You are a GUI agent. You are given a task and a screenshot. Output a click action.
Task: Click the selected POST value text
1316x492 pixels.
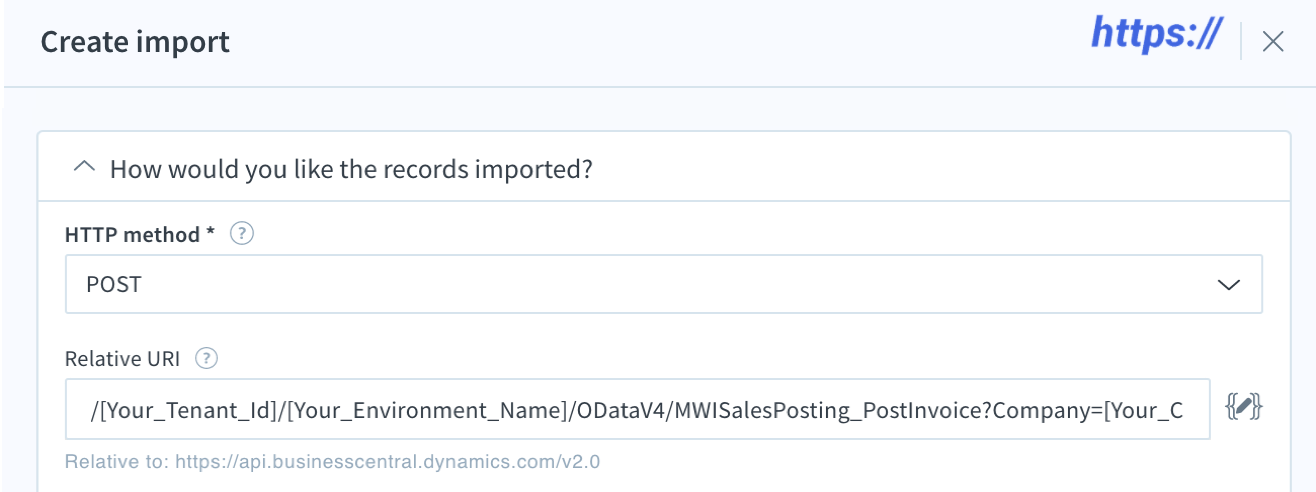pos(114,285)
